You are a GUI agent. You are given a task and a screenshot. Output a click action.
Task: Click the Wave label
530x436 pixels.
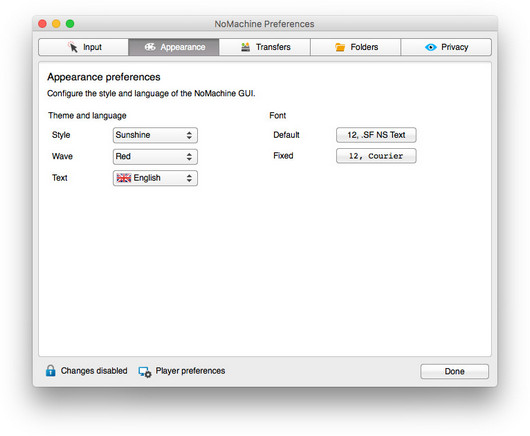point(62,156)
